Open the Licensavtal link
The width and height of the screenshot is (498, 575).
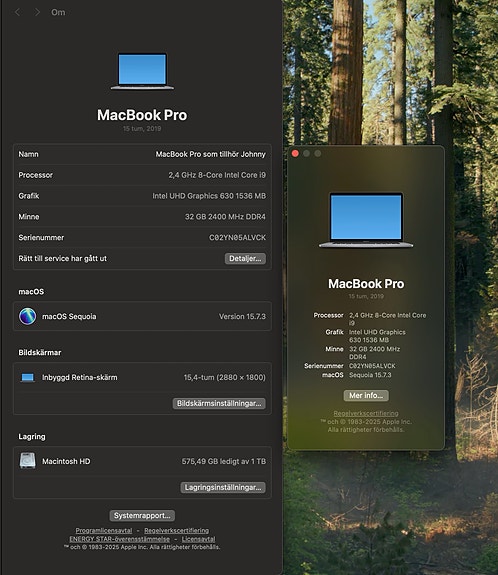point(198,539)
